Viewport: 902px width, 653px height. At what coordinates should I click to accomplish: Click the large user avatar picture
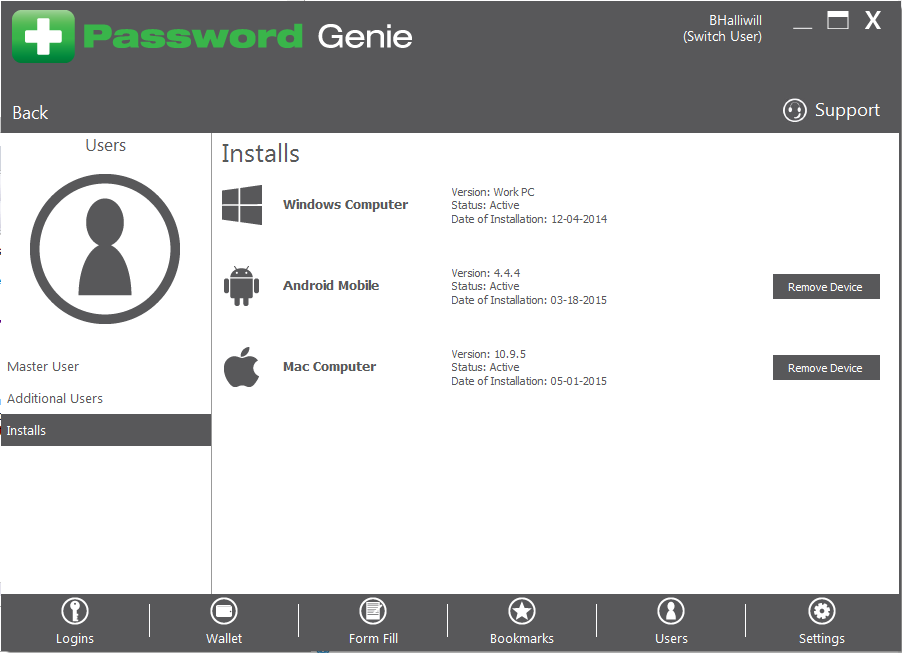tap(105, 249)
